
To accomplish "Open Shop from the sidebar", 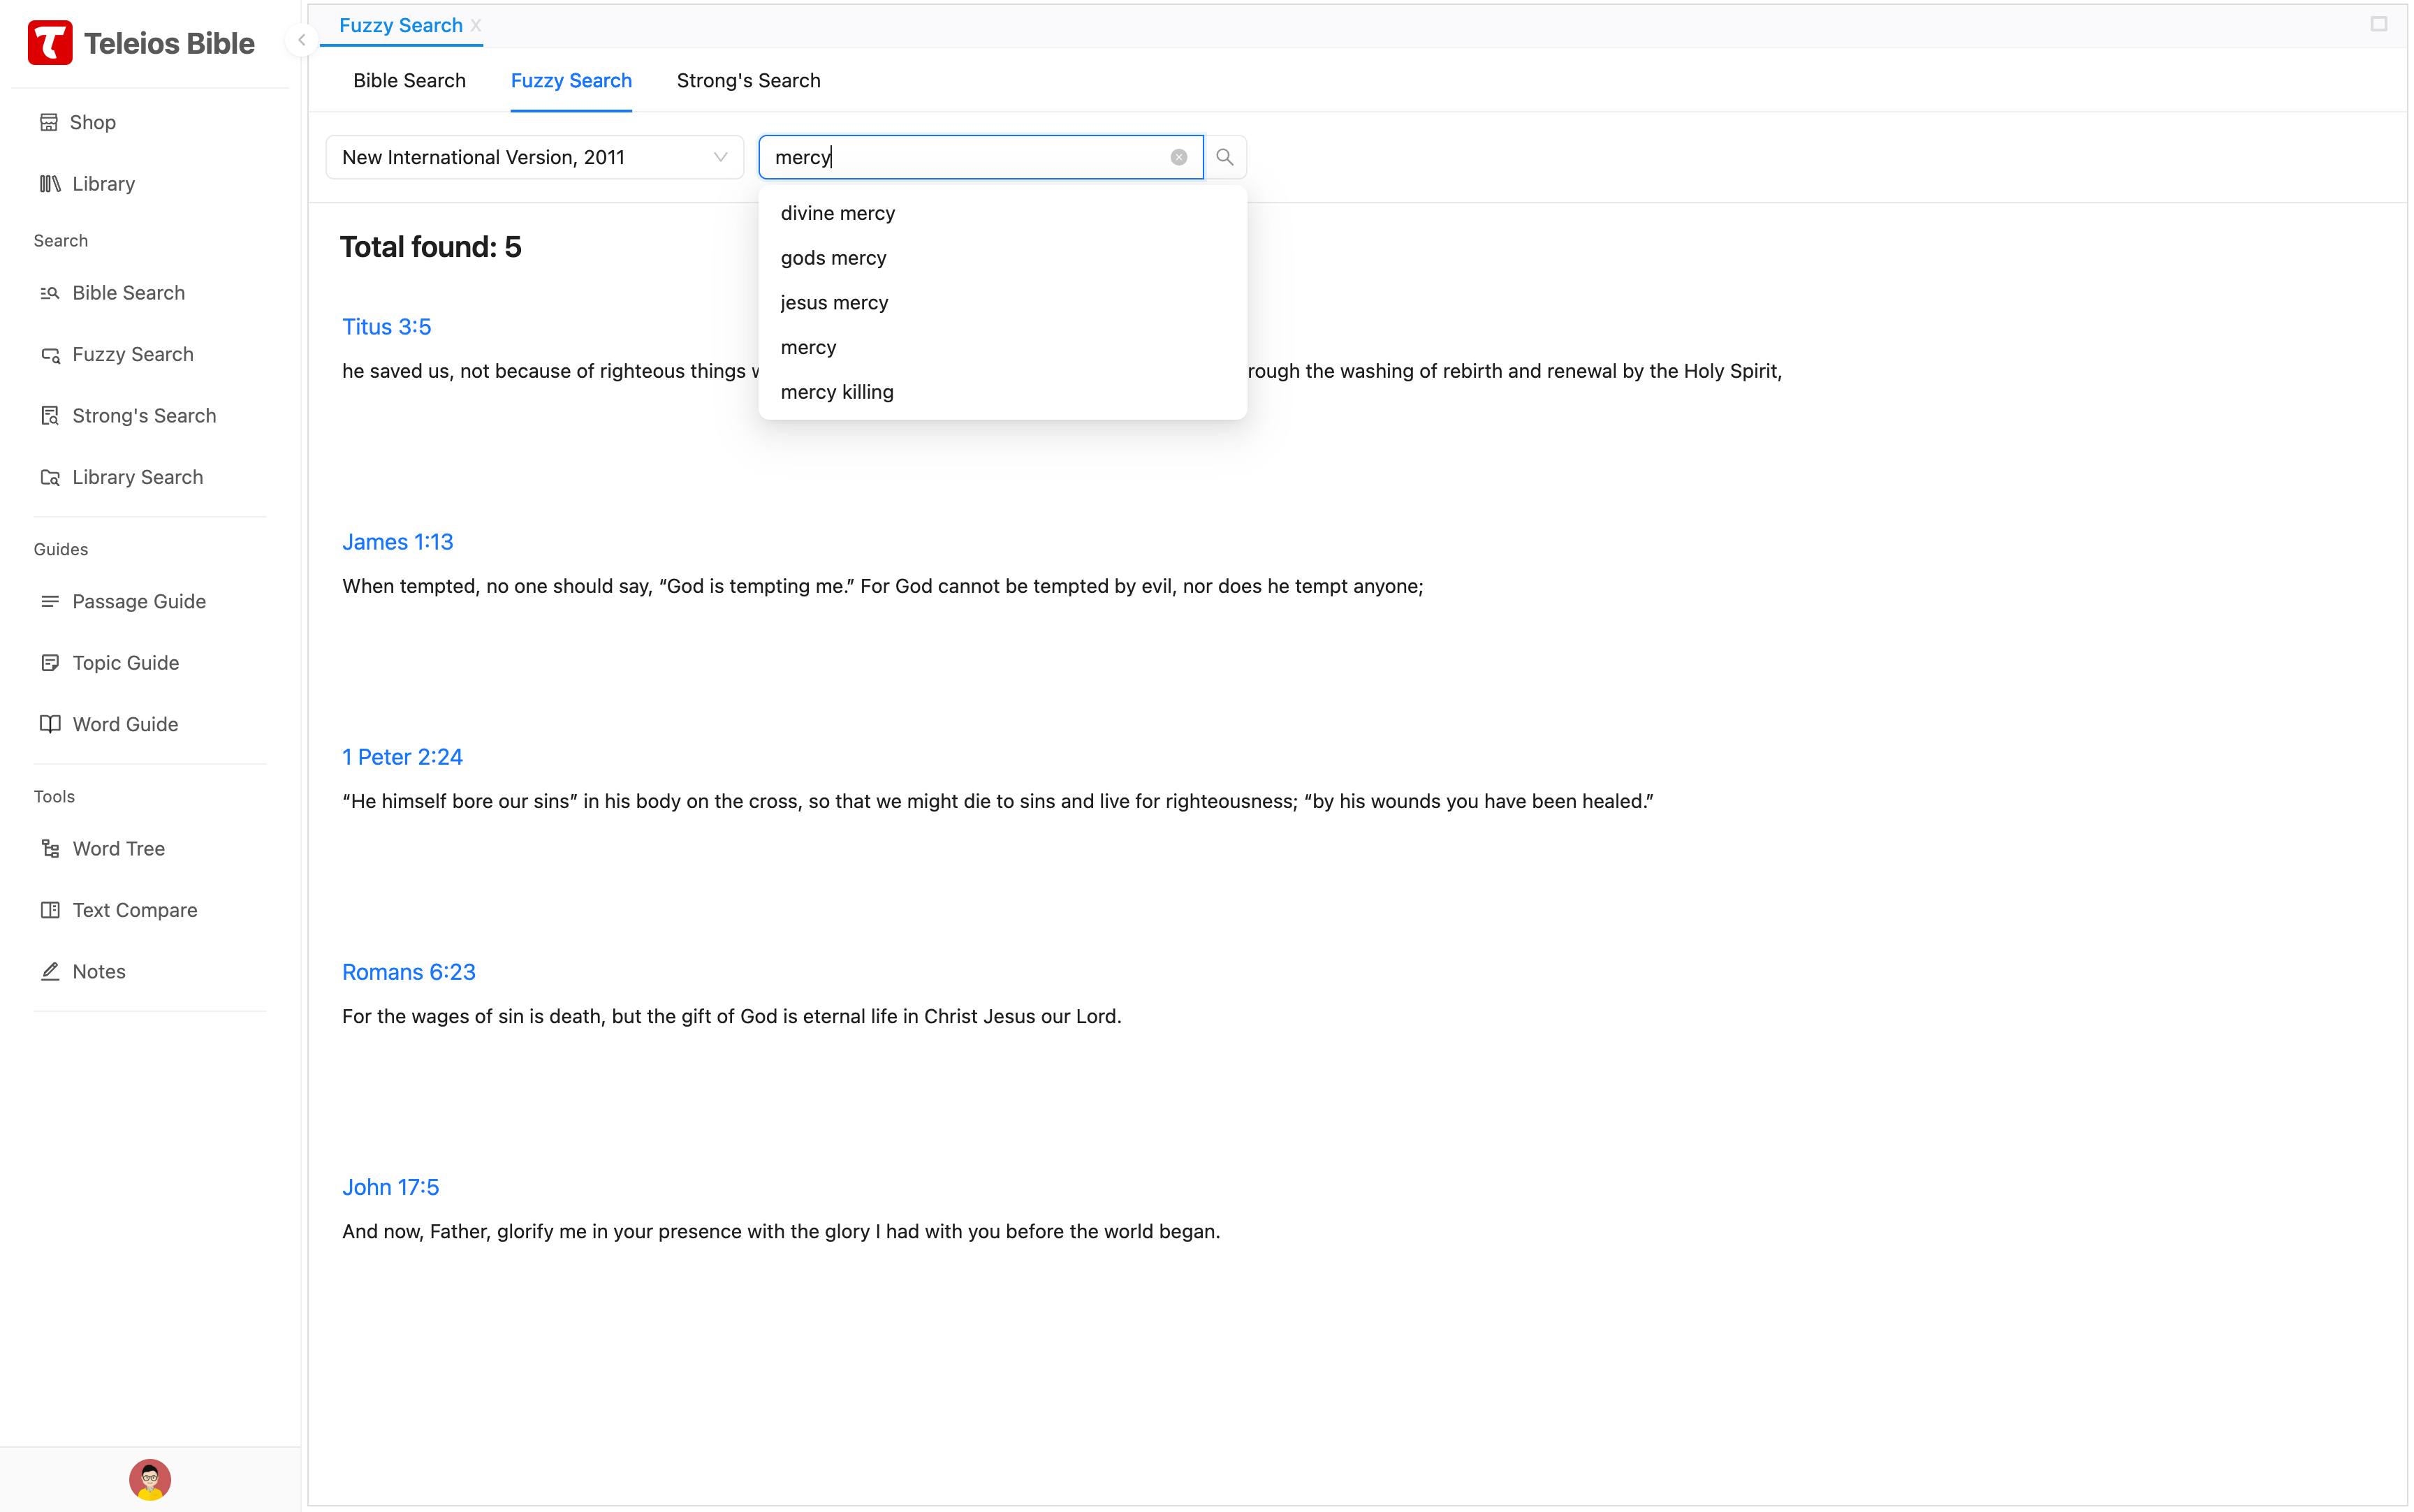I will click(92, 122).
